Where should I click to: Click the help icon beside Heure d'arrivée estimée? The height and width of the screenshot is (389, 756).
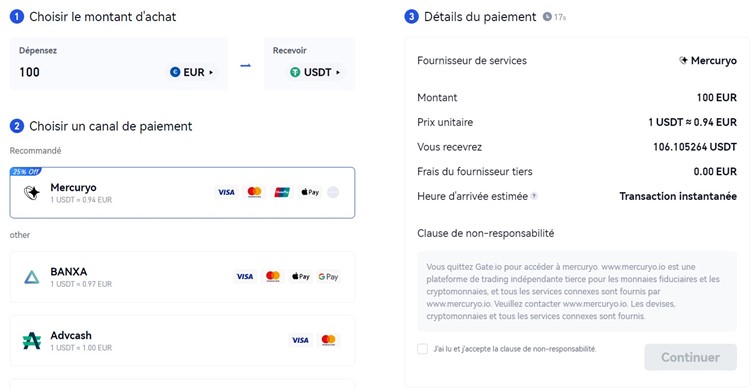point(534,196)
